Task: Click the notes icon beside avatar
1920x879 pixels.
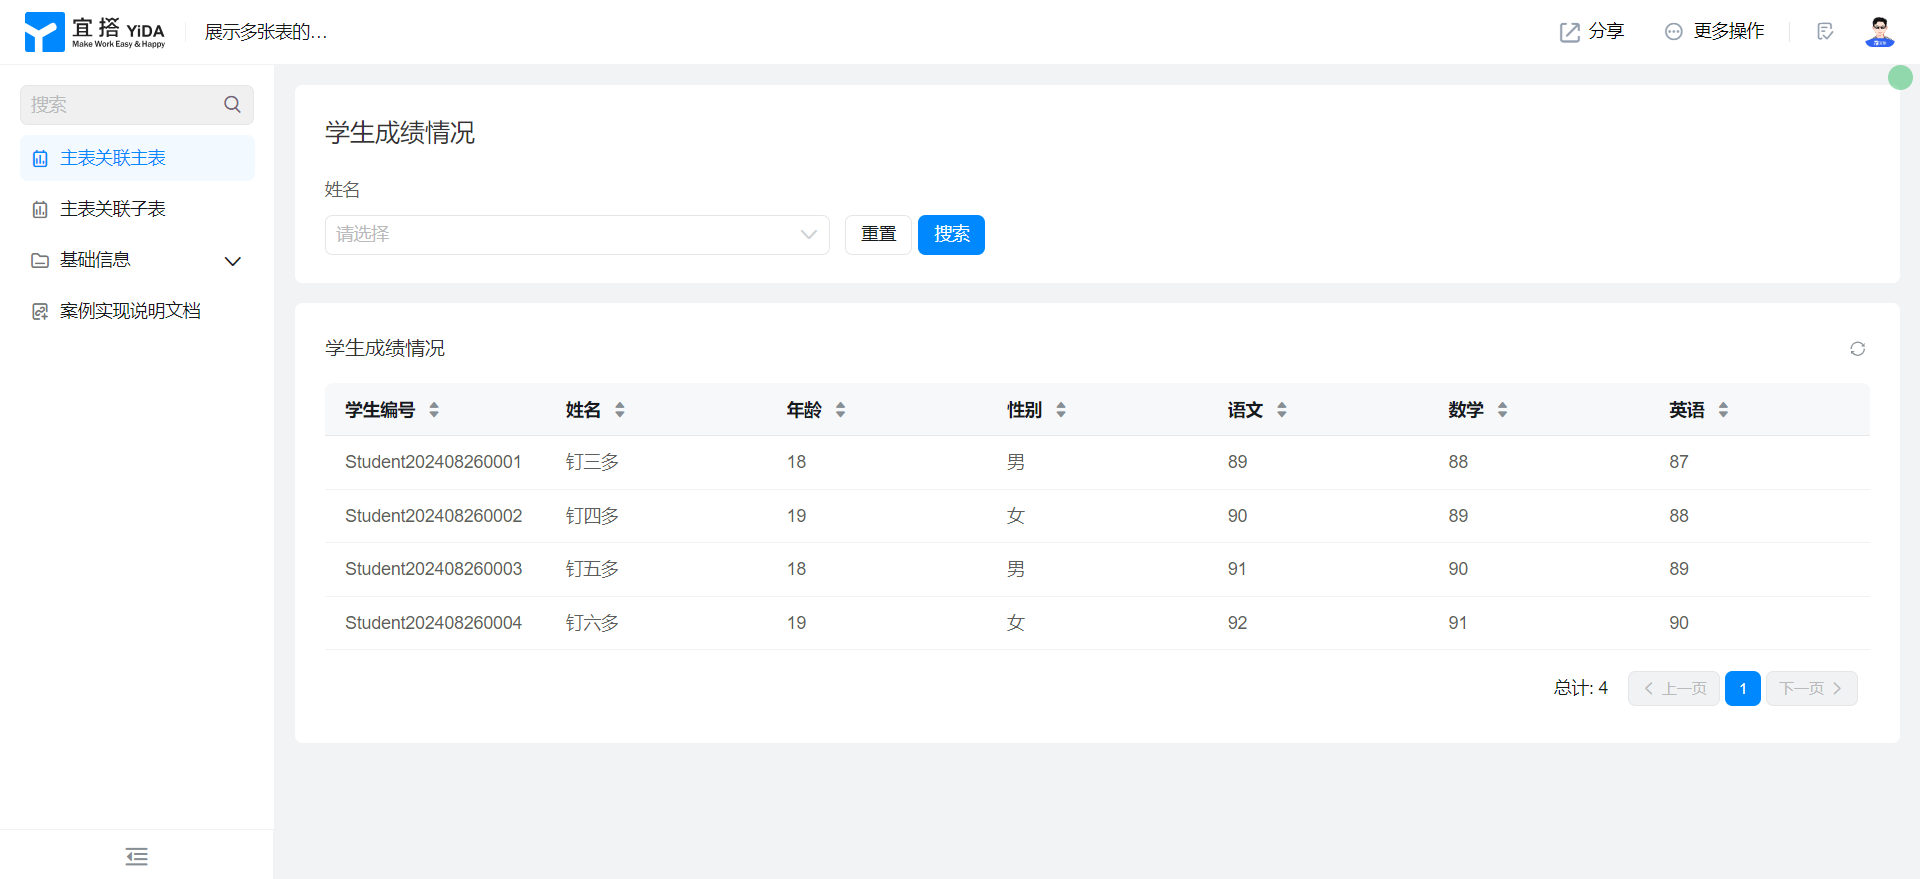Action: (x=1825, y=32)
